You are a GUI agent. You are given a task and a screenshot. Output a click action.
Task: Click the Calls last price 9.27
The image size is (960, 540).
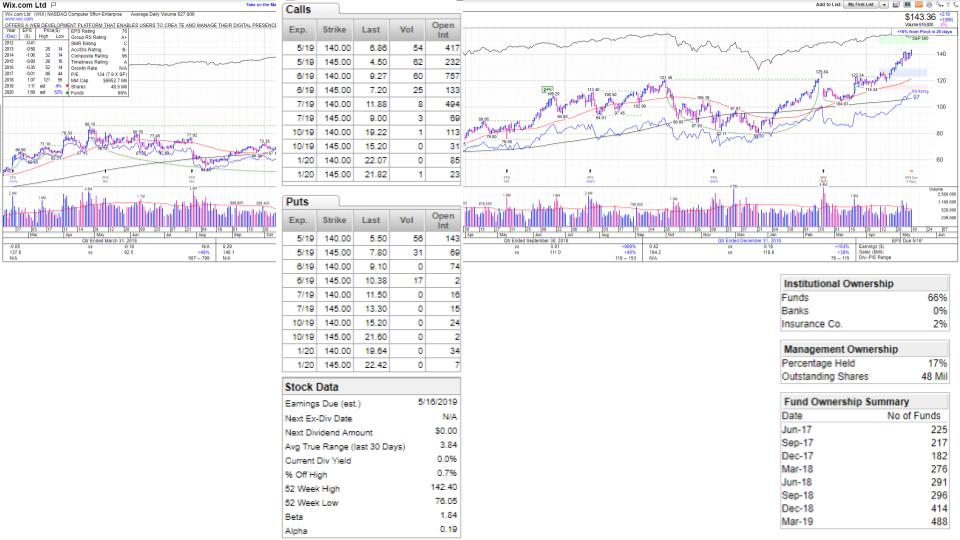click(x=378, y=76)
